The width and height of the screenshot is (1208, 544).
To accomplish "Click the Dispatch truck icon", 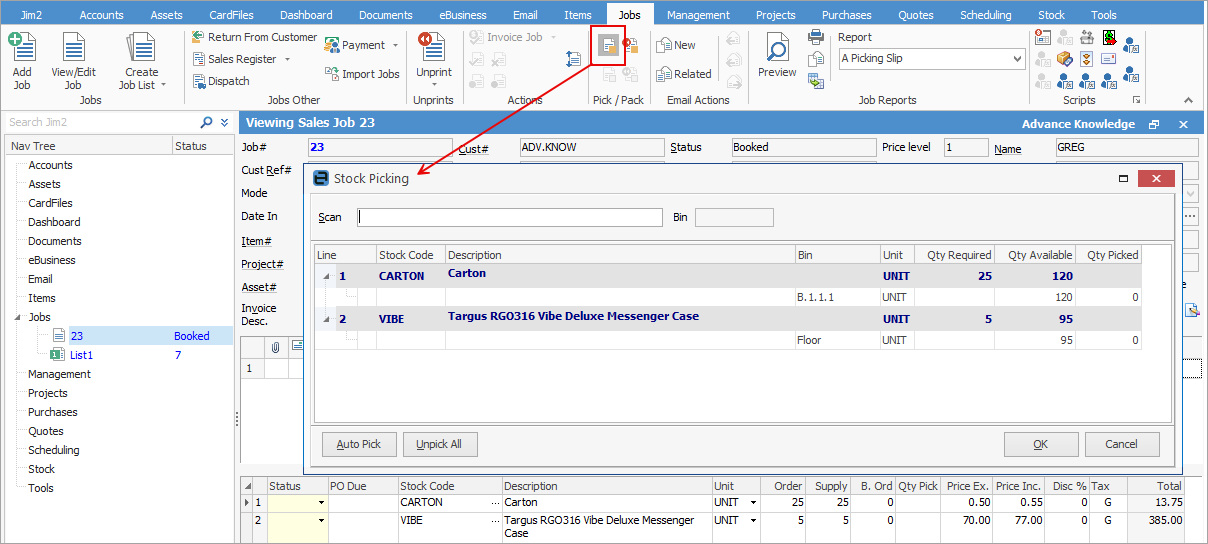I will pyautogui.click(x=198, y=81).
